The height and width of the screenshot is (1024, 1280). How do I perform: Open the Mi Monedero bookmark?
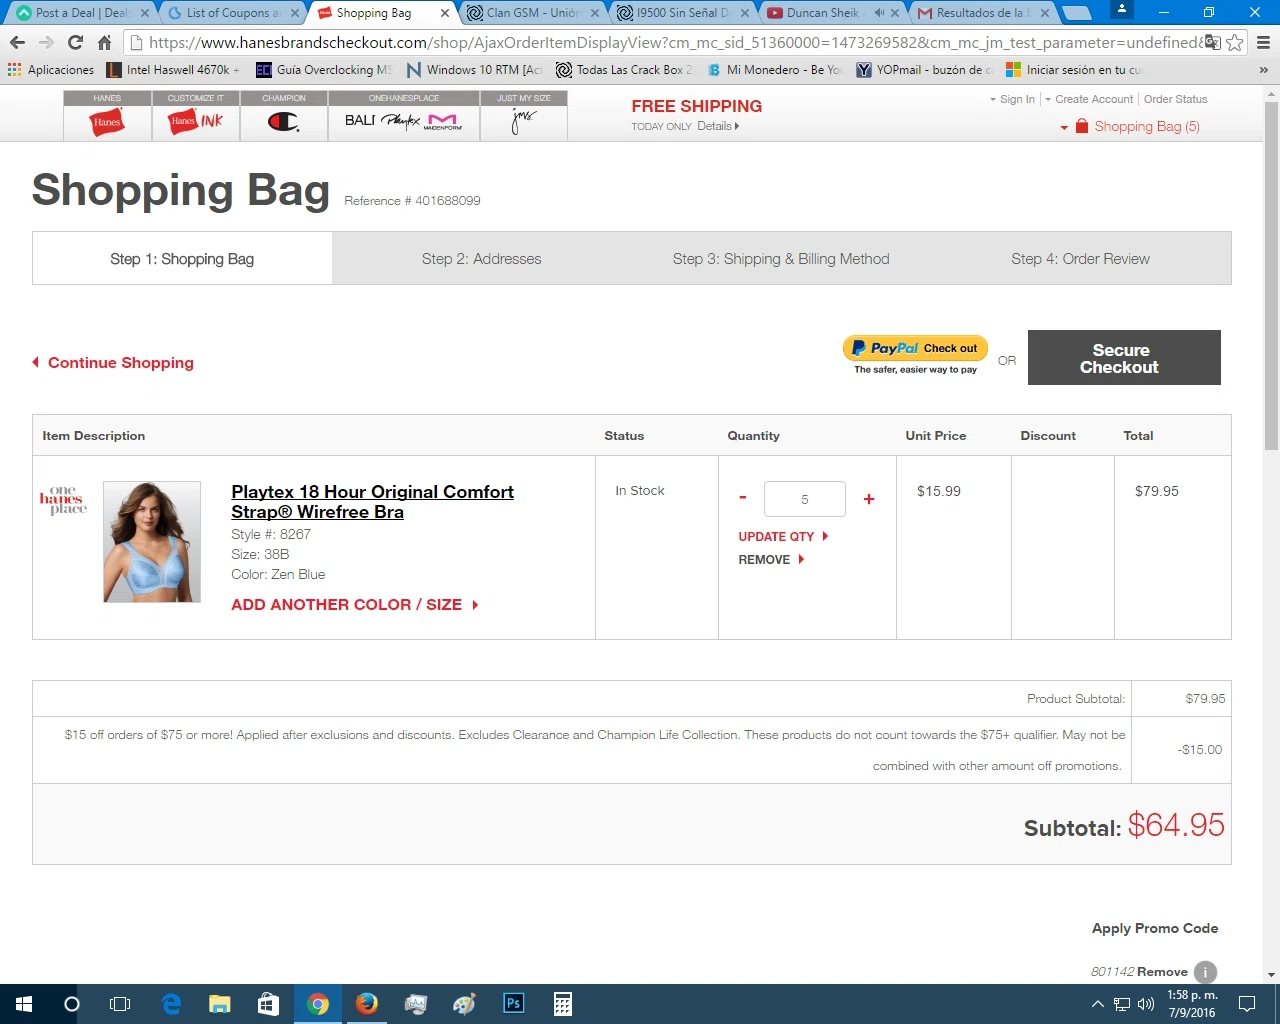point(775,70)
